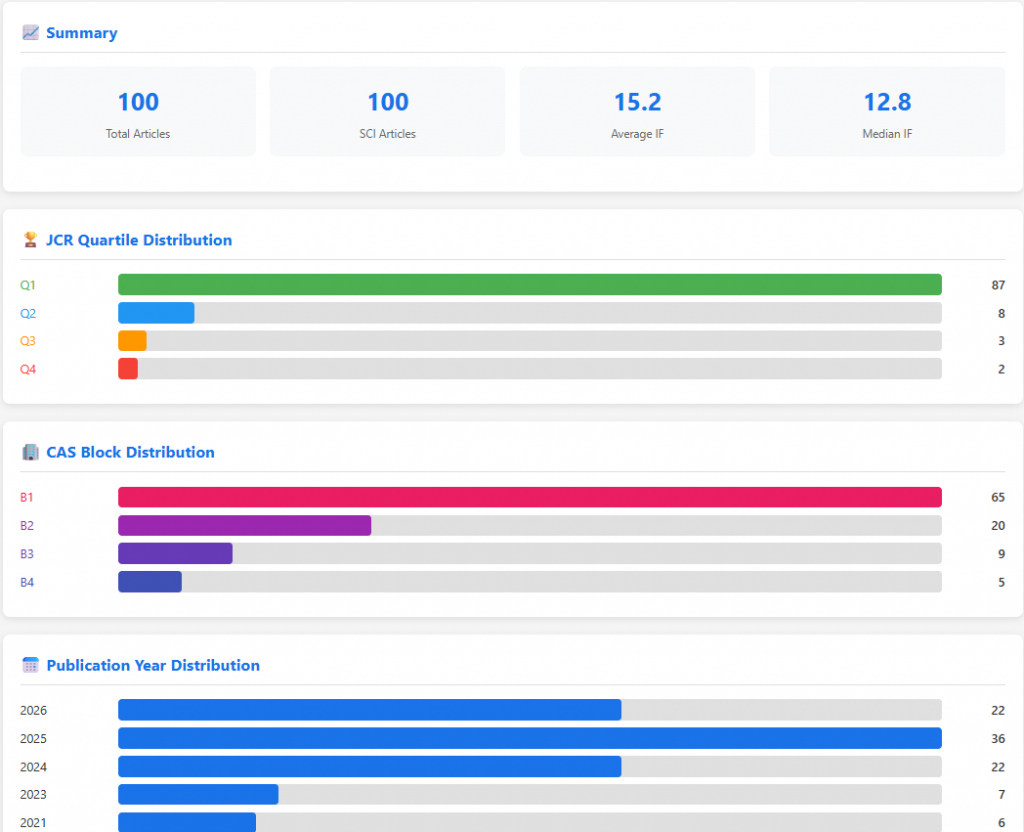
Task: Click the Median IF card
Action: tap(887, 111)
